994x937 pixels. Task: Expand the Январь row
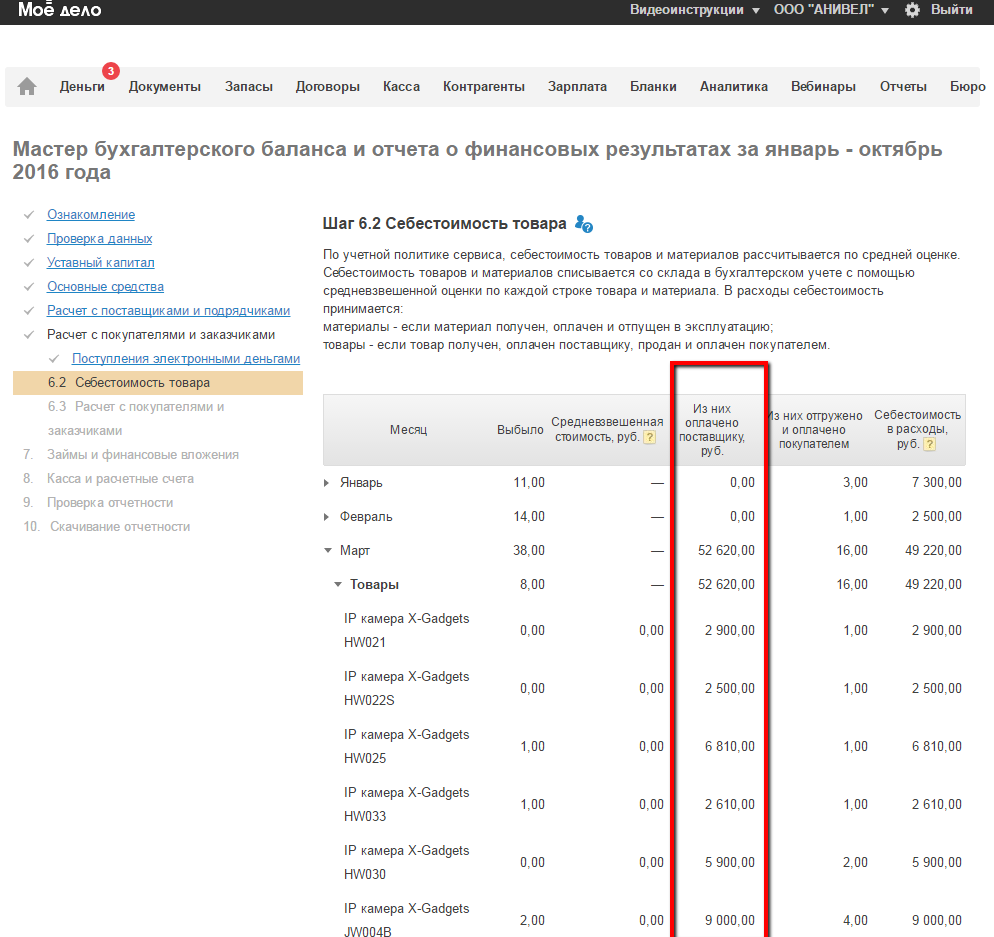(x=327, y=483)
